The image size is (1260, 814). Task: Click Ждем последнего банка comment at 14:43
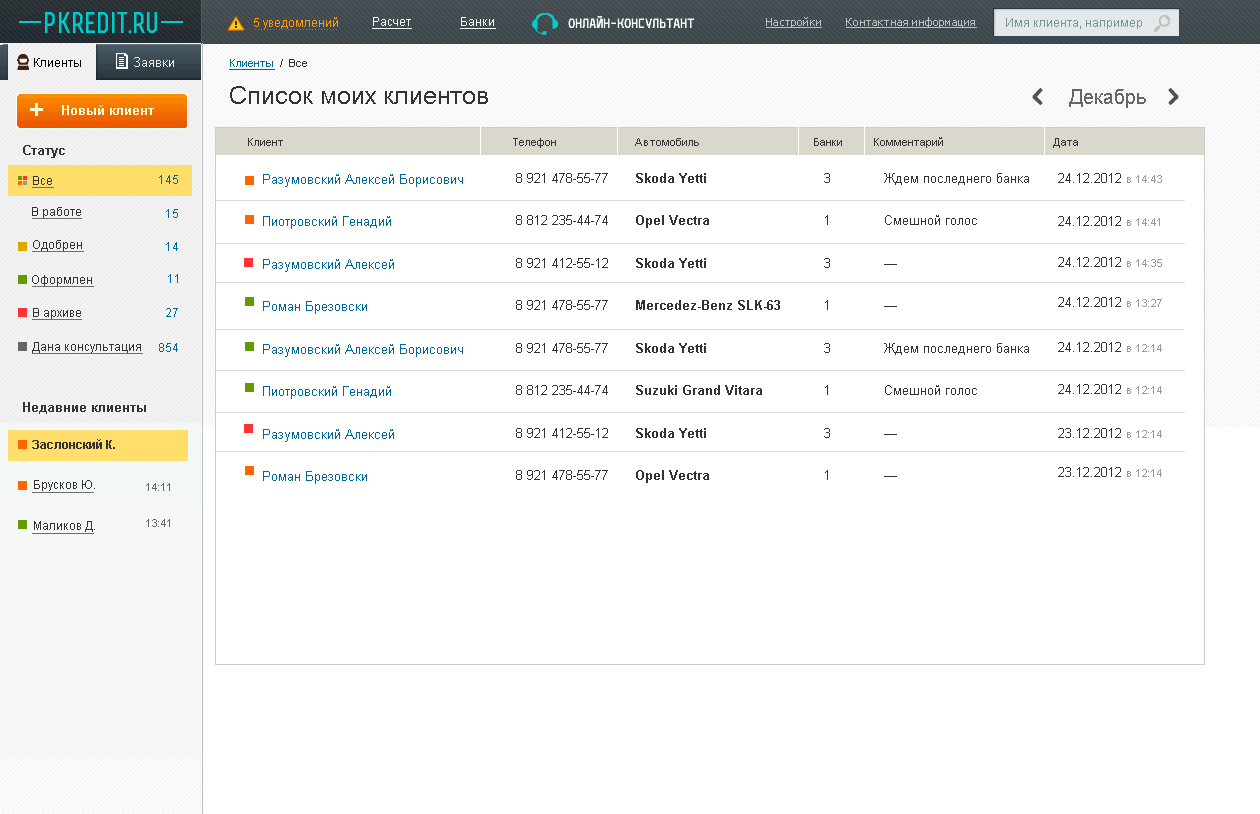pyautogui.click(x=957, y=179)
